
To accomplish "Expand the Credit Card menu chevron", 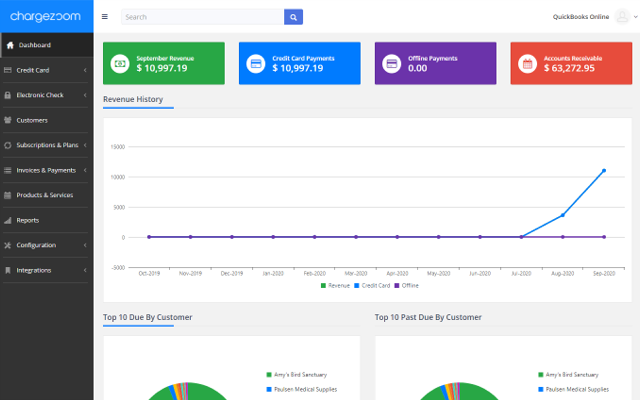I will 85,70.
